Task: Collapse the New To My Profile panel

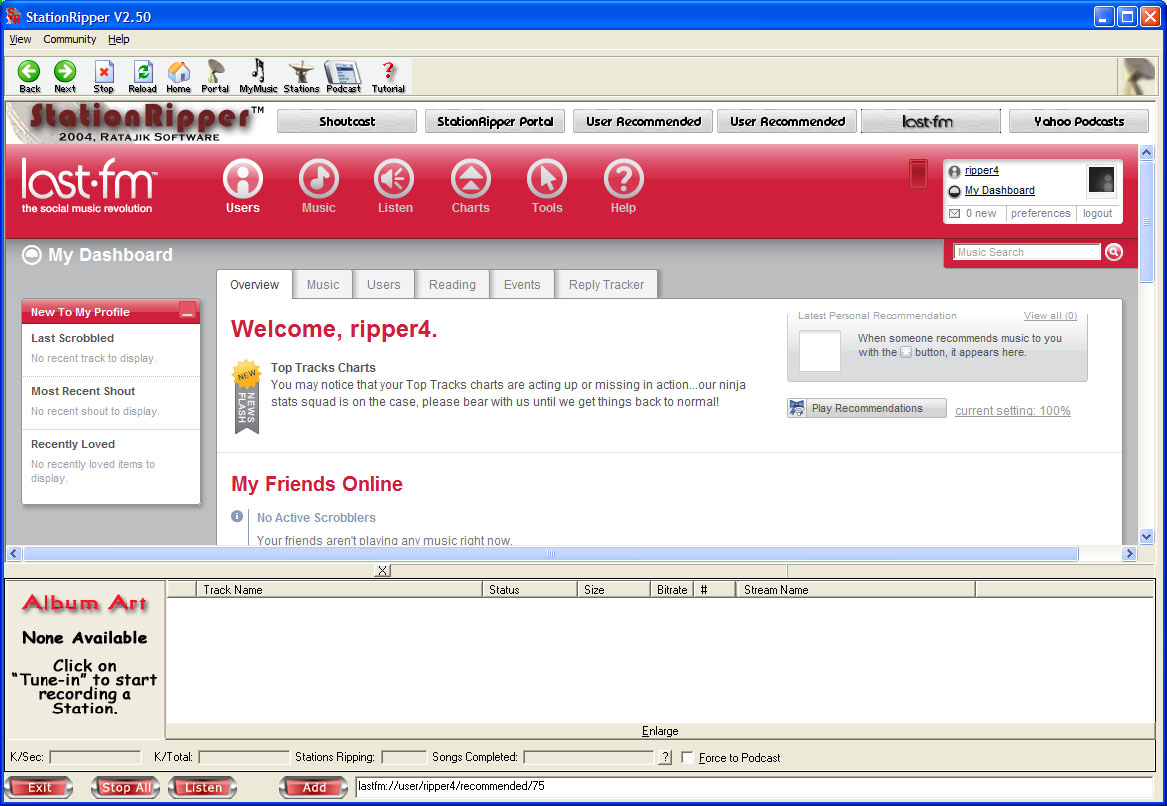Action: tap(188, 312)
